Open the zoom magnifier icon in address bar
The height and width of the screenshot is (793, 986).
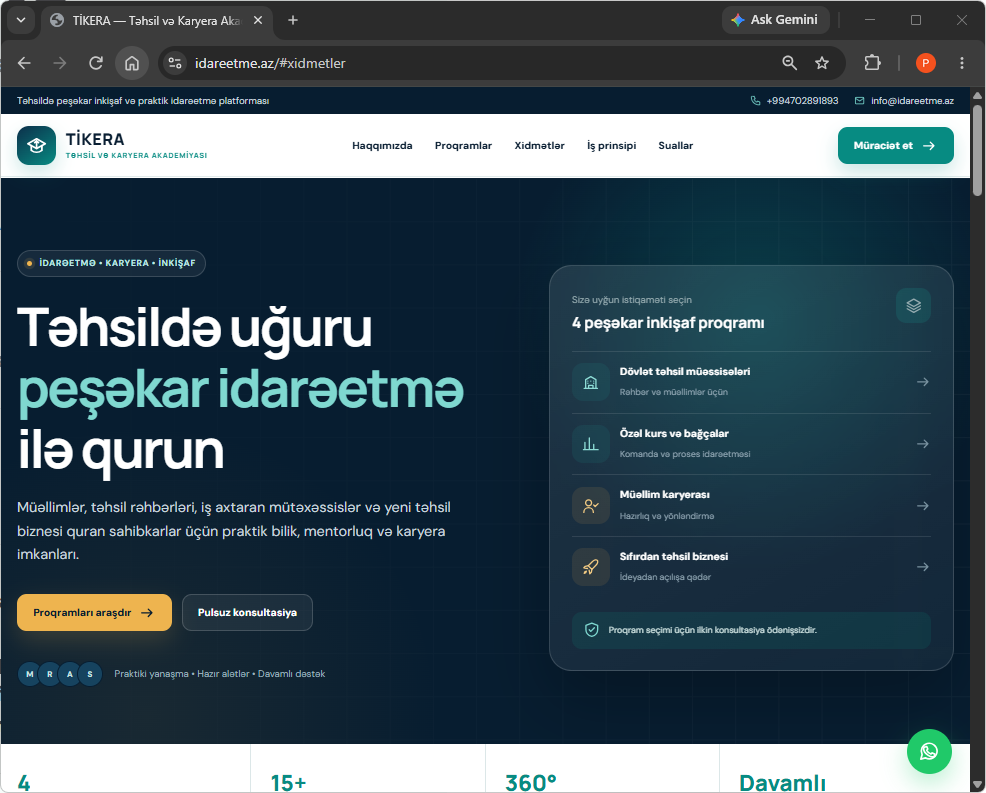(789, 63)
